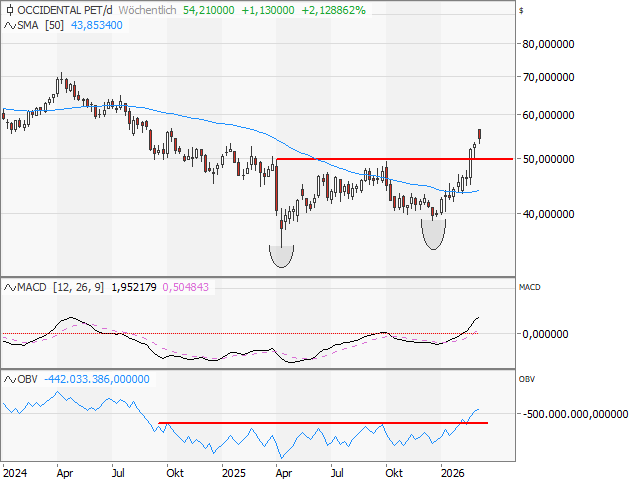The width and height of the screenshot is (640, 480).
Task: Click the MACD value 1,952179
Action: (x=133, y=287)
